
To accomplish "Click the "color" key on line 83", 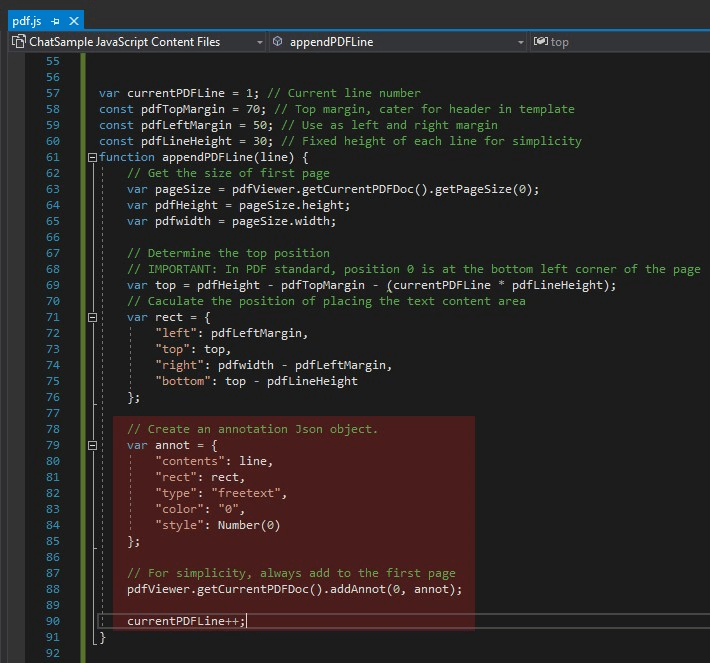I will [179, 509].
